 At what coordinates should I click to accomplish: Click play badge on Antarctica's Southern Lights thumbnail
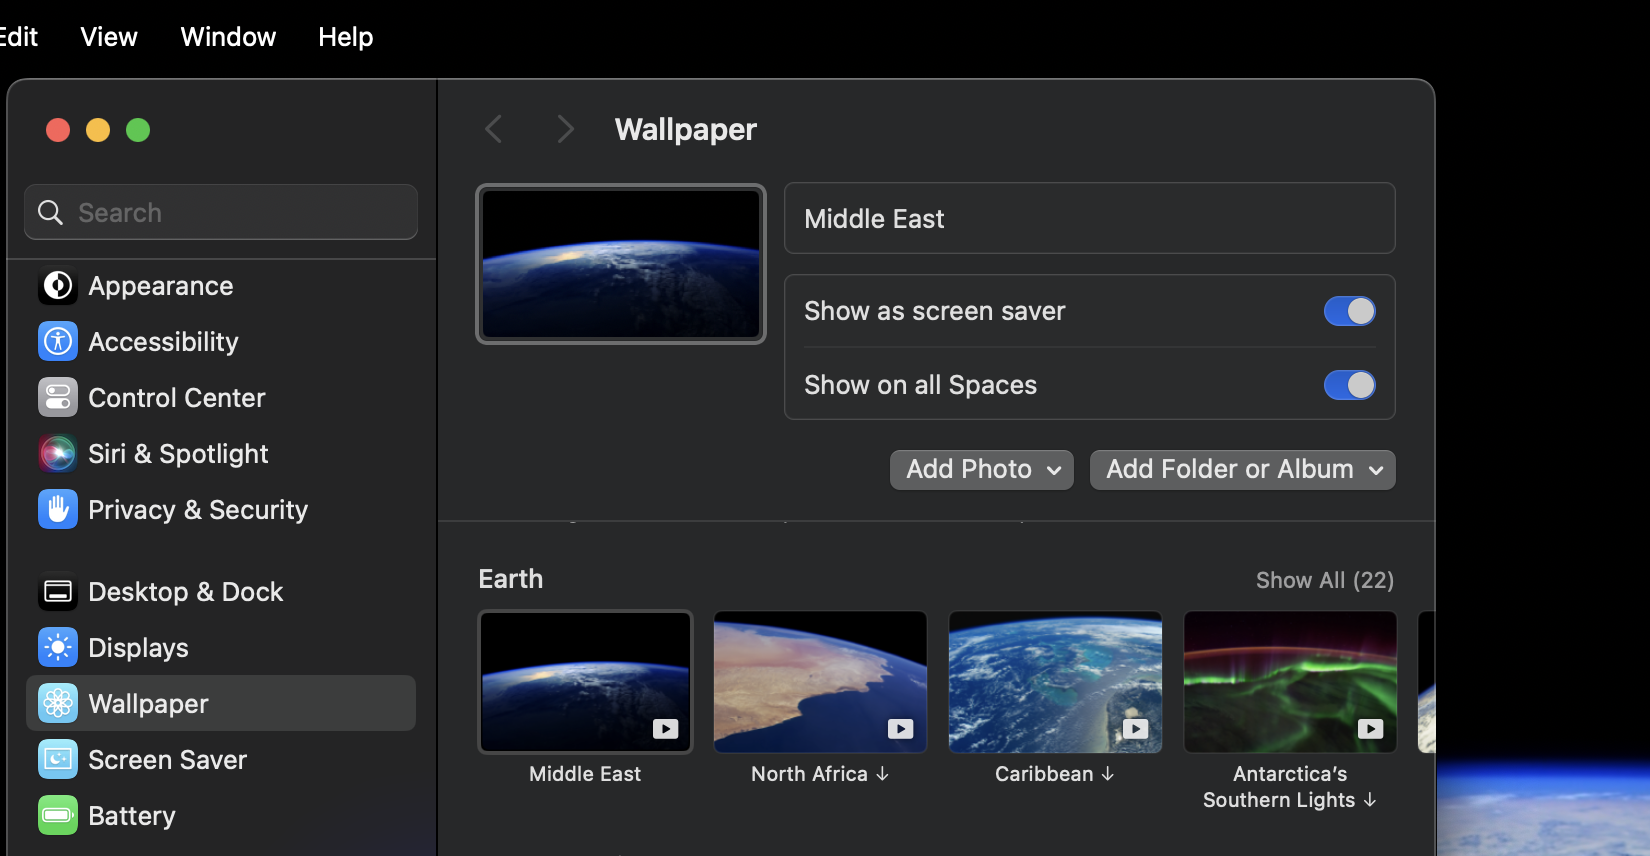(x=1371, y=729)
